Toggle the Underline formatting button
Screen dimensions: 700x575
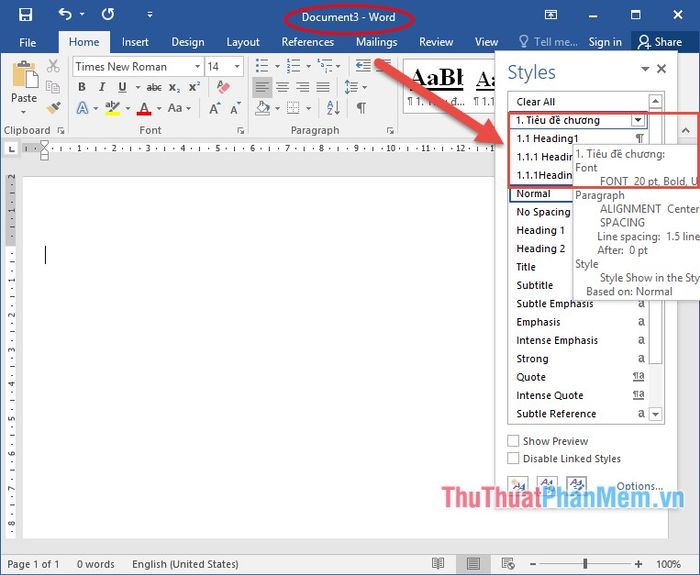[122, 87]
